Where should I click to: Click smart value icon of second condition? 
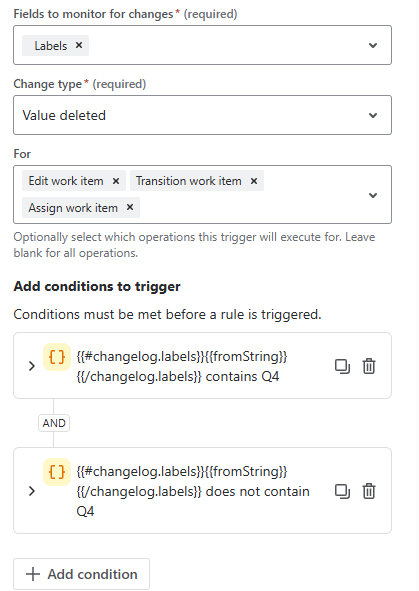click(x=57, y=472)
